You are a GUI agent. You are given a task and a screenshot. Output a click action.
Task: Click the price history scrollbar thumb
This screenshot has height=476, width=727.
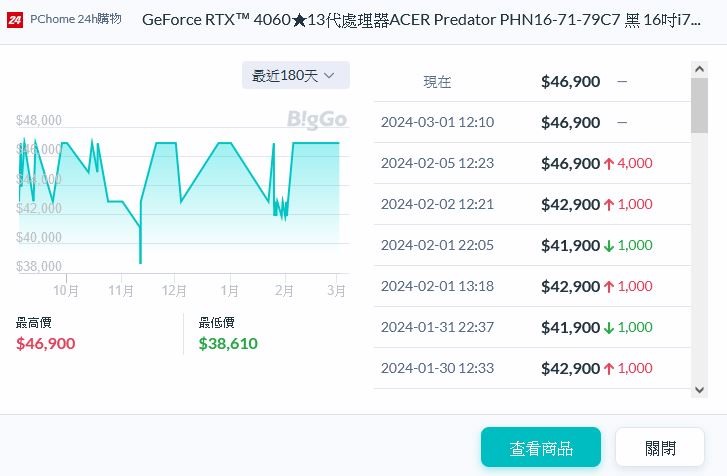699,106
